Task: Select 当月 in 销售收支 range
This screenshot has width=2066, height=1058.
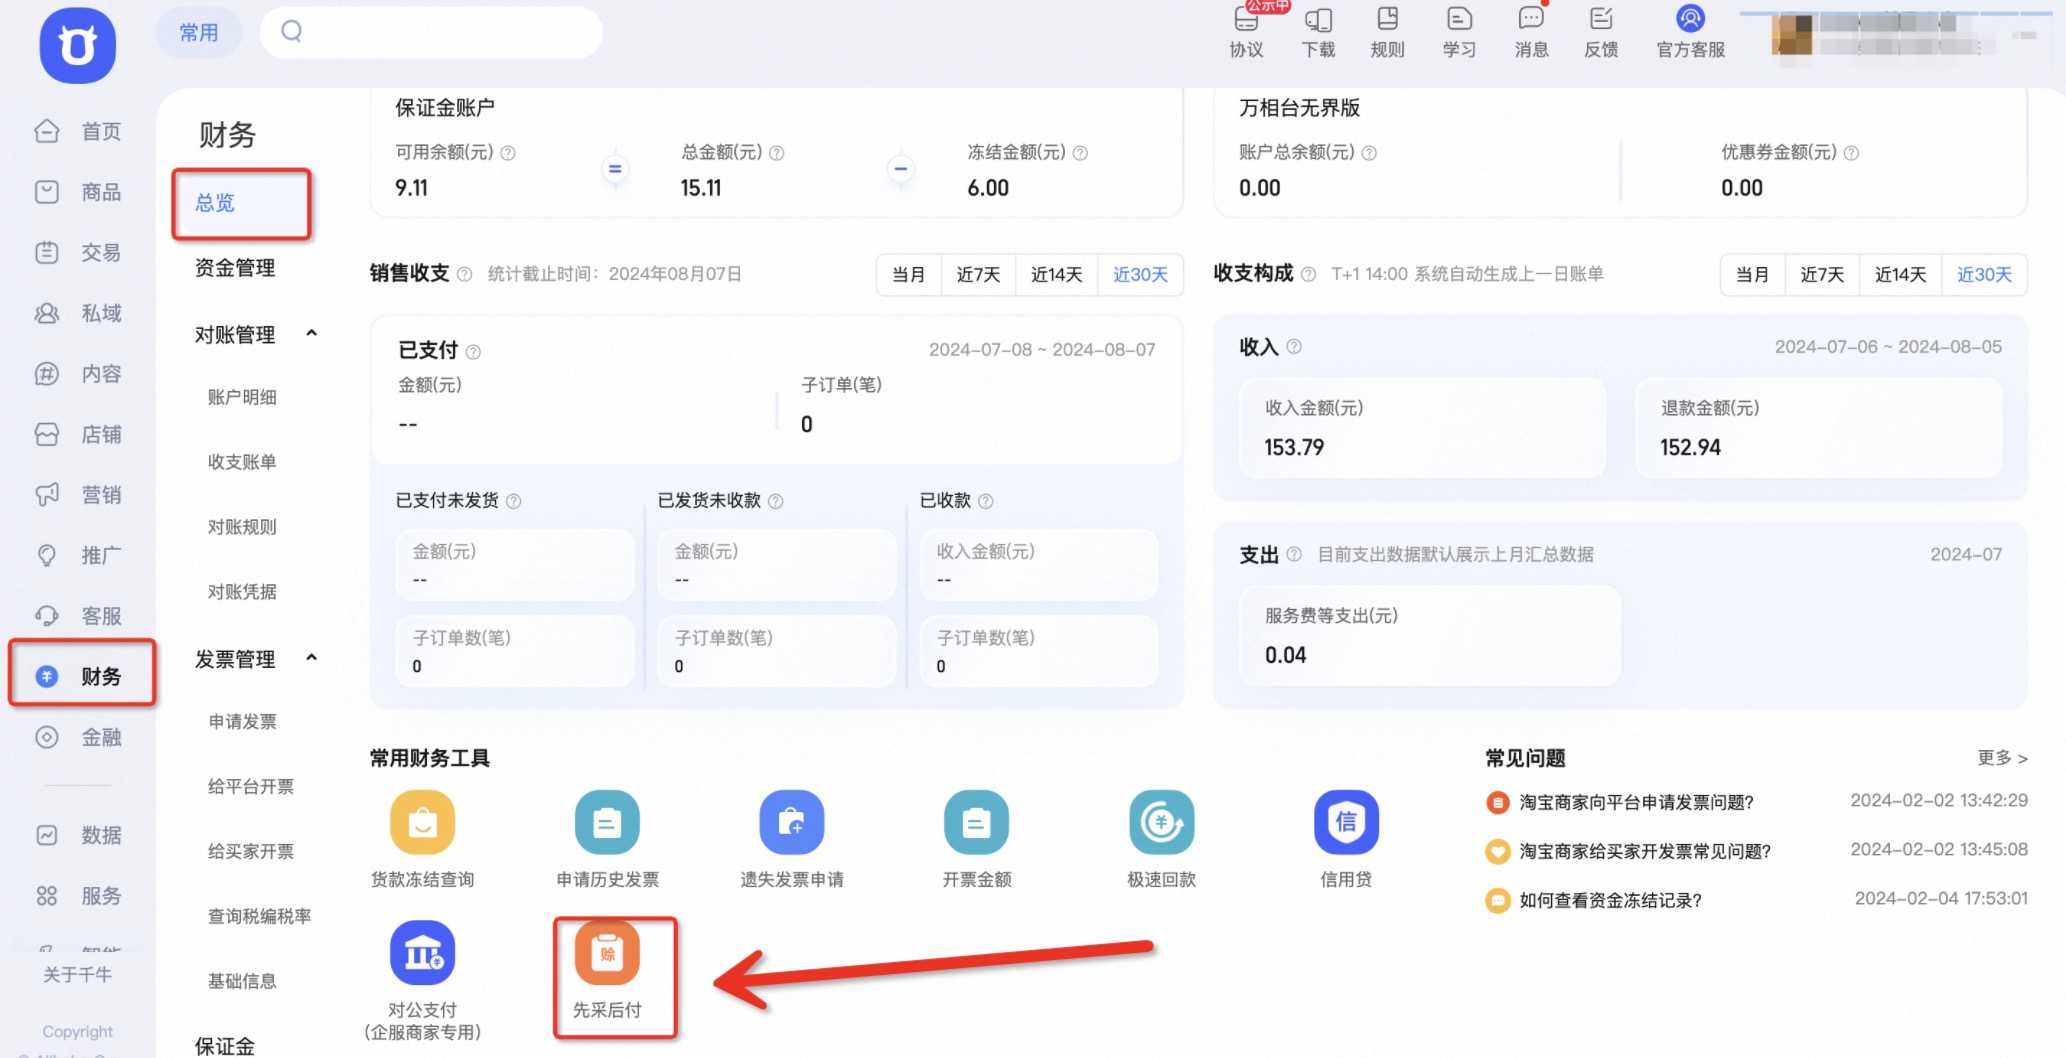Action: pyautogui.click(x=908, y=274)
